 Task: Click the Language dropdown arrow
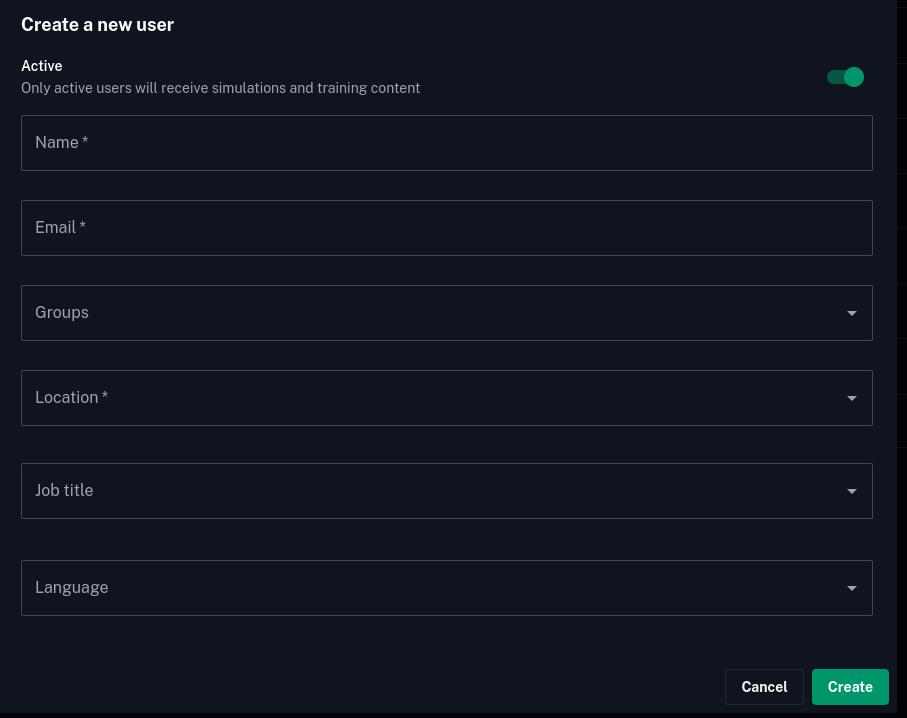point(851,588)
